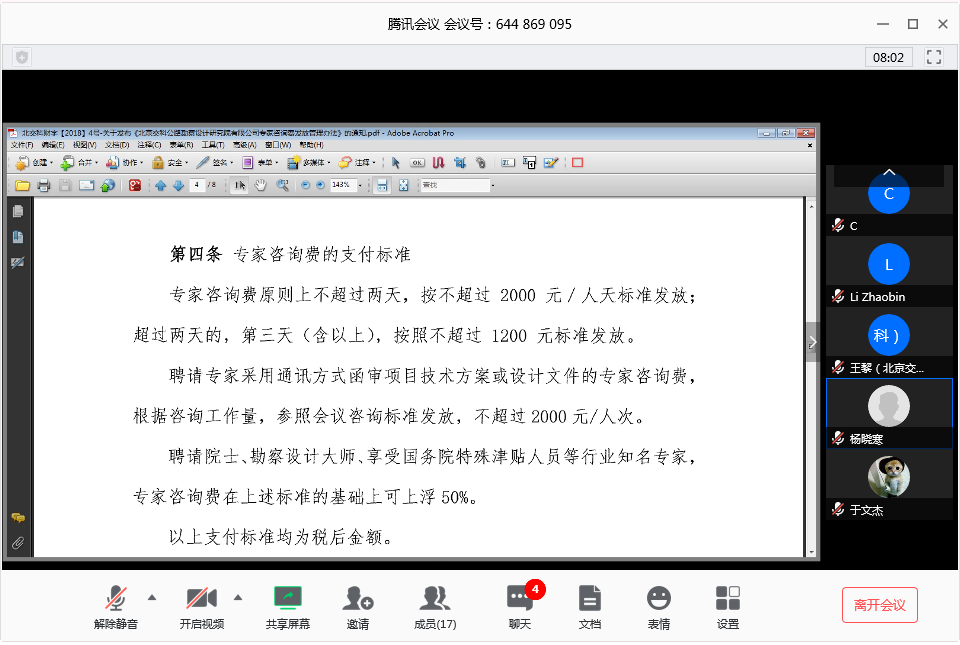This screenshot has width=960, height=645.
Task: Click Acrobat 查找 find field
Action: pos(456,185)
